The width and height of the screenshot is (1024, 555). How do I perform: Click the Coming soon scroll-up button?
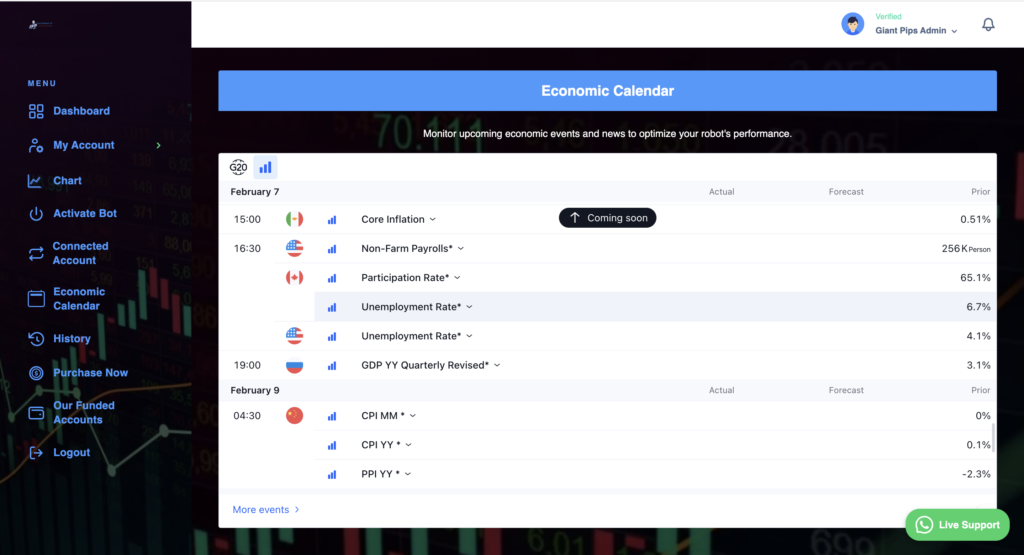click(x=607, y=218)
